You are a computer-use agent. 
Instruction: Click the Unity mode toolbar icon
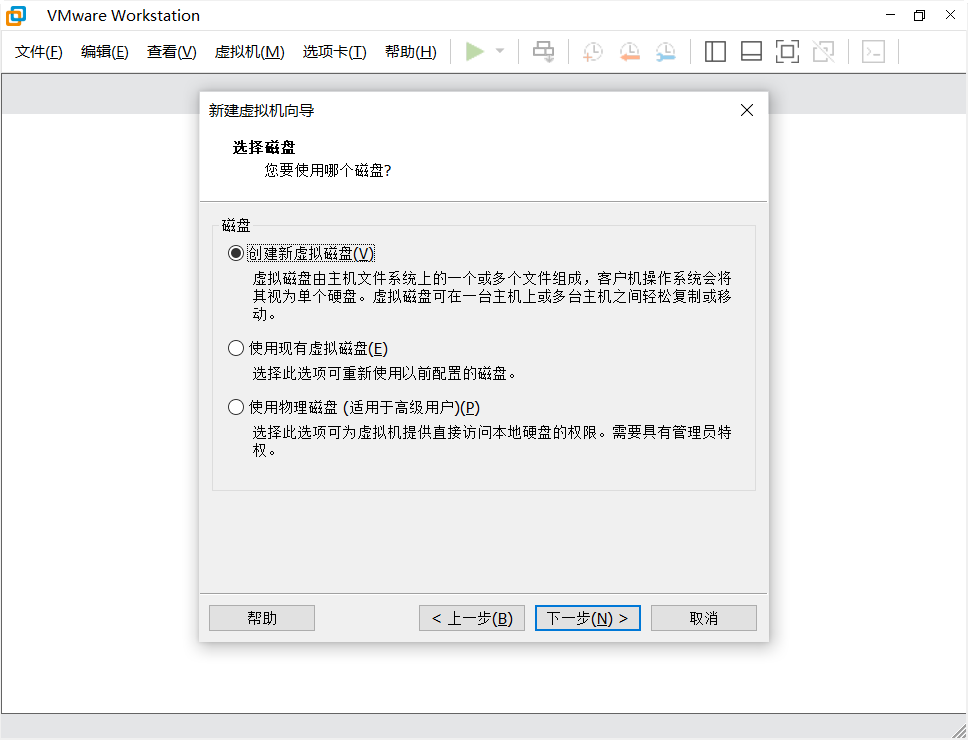pyautogui.click(x=824, y=52)
